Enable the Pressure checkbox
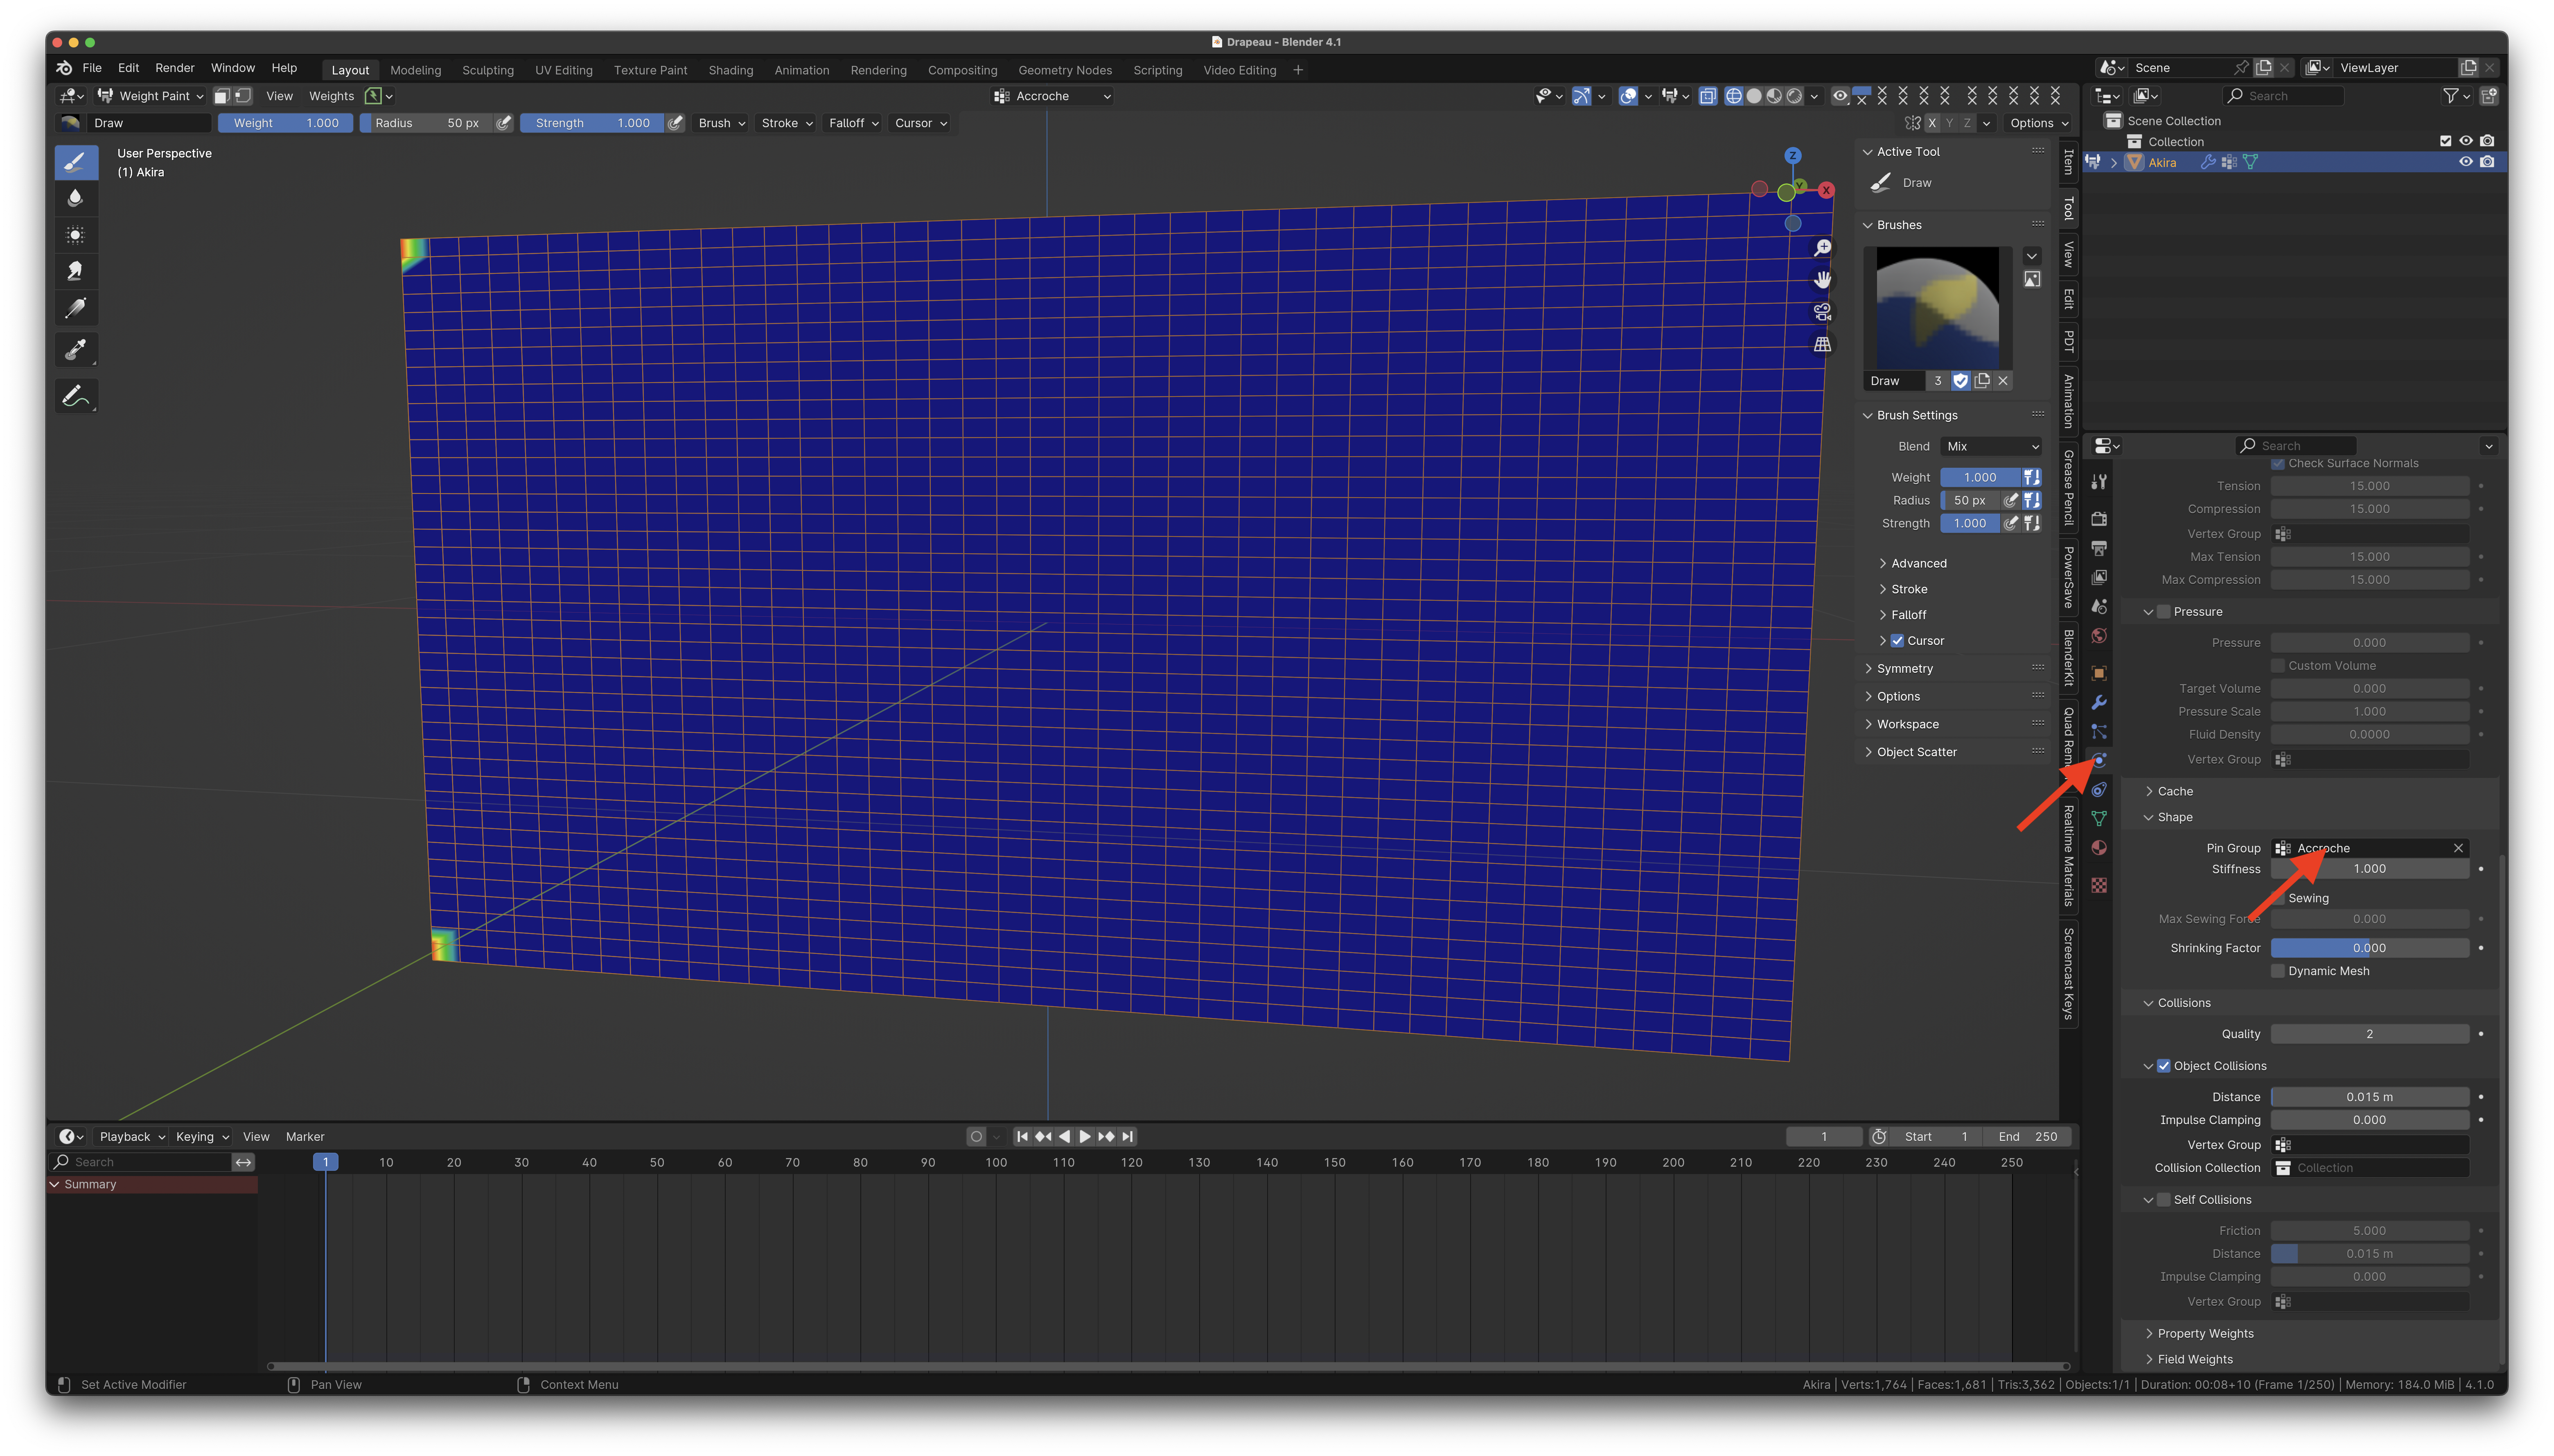2554x1456 pixels. coord(2163,612)
